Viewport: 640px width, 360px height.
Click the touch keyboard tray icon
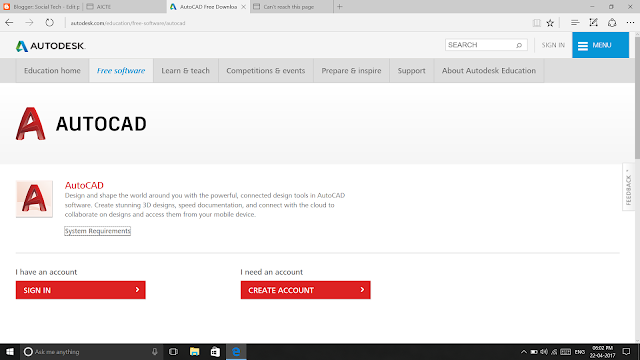click(565, 351)
